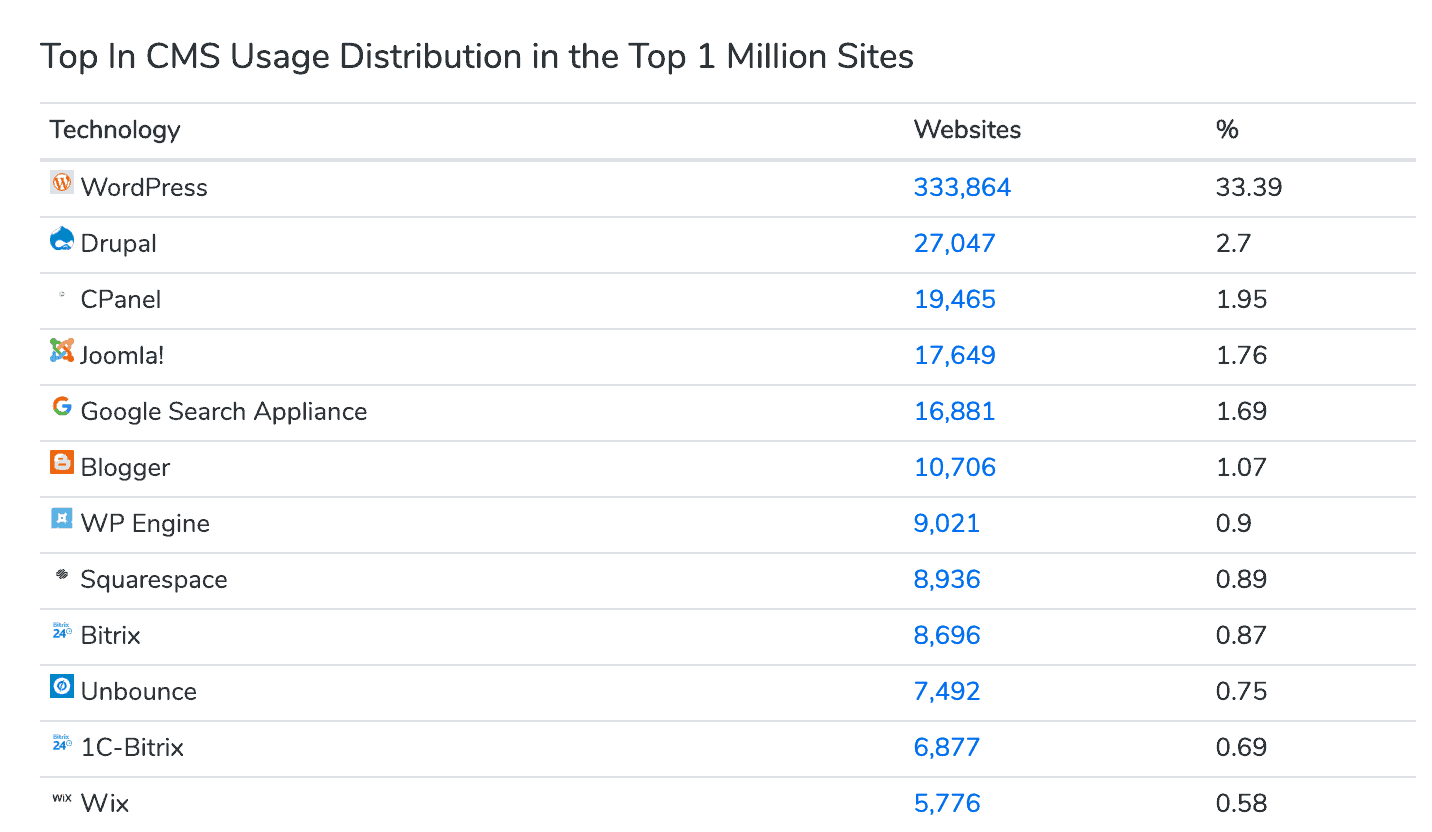The width and height of the screenshot is (1432, 832).
Task: Click the Unbounce logo icon
Action: (x=62, y=687)
